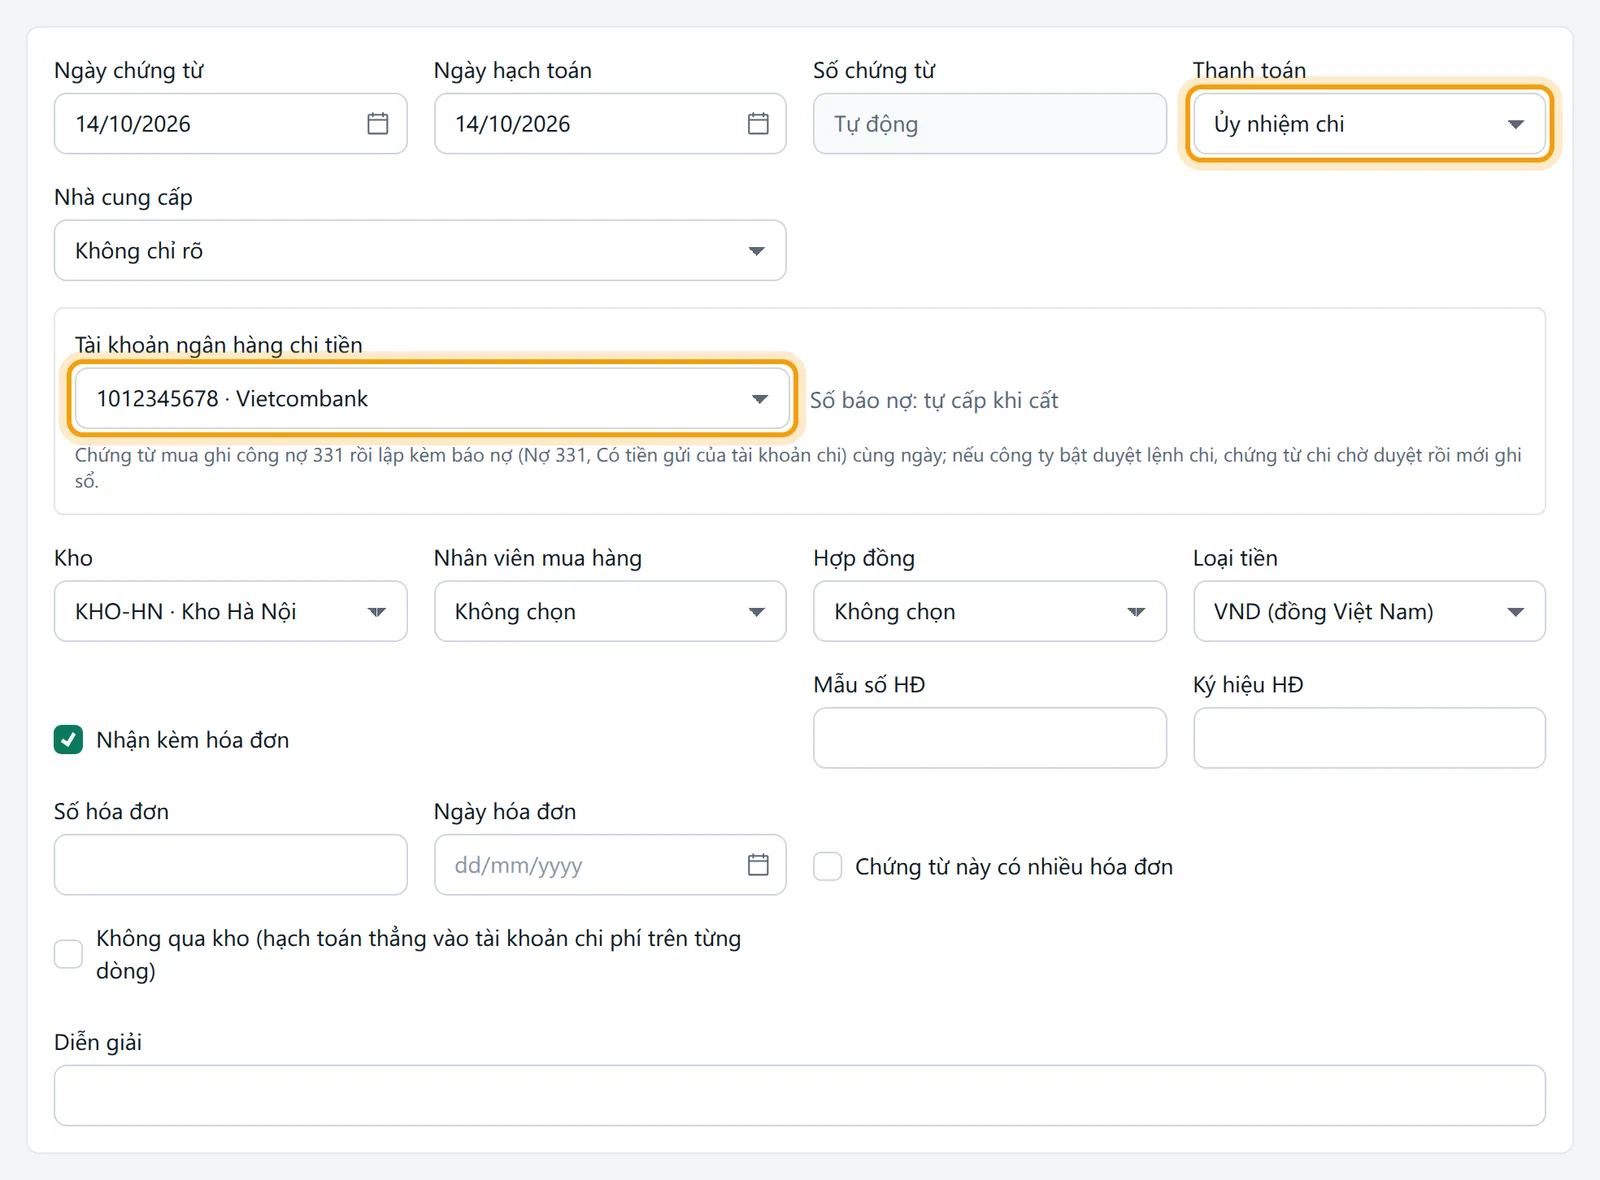Expand the Nhà cung cấp dropdown
This screenshot has width=1600, height=1180.
(x=420, y=251)
